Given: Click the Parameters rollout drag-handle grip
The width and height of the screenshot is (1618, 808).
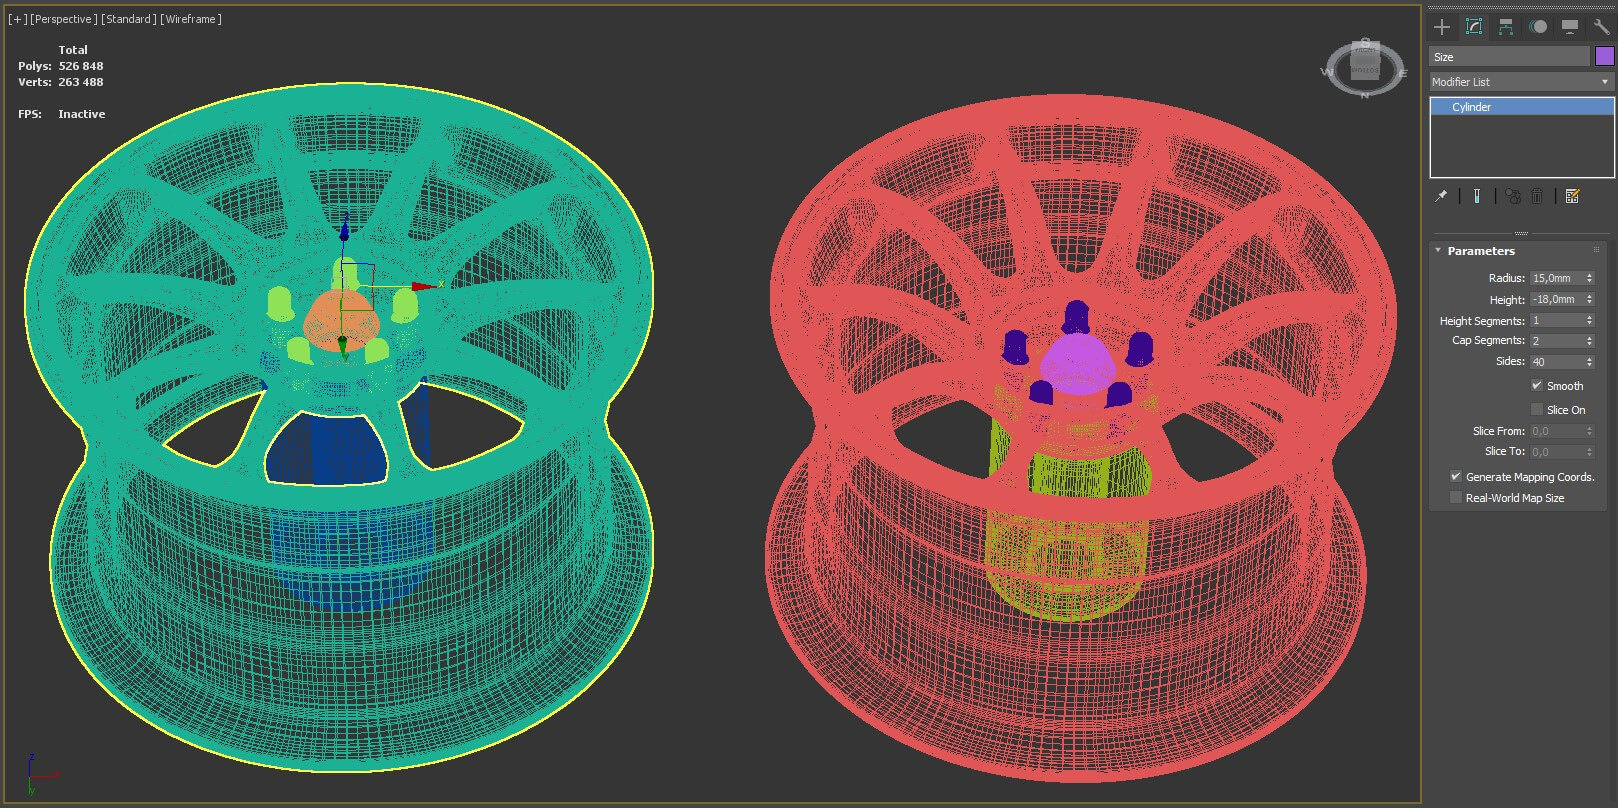Looking at the screenshot, I should (1597, 250).
